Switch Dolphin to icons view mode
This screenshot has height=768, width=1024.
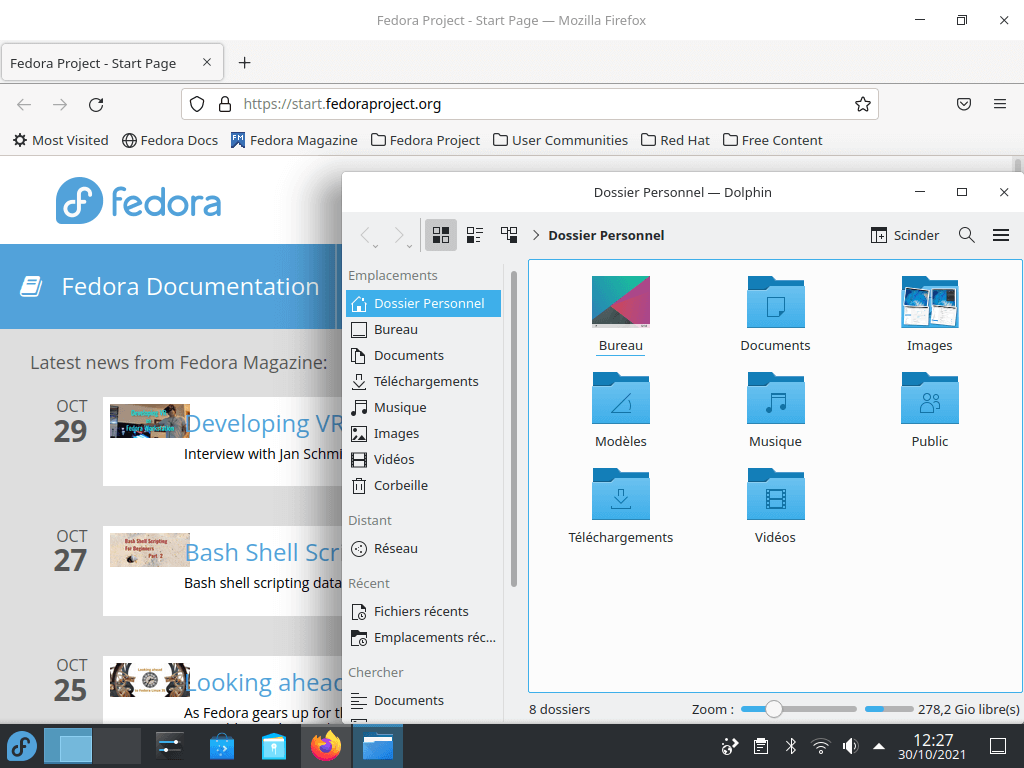(x=441, y=235)
